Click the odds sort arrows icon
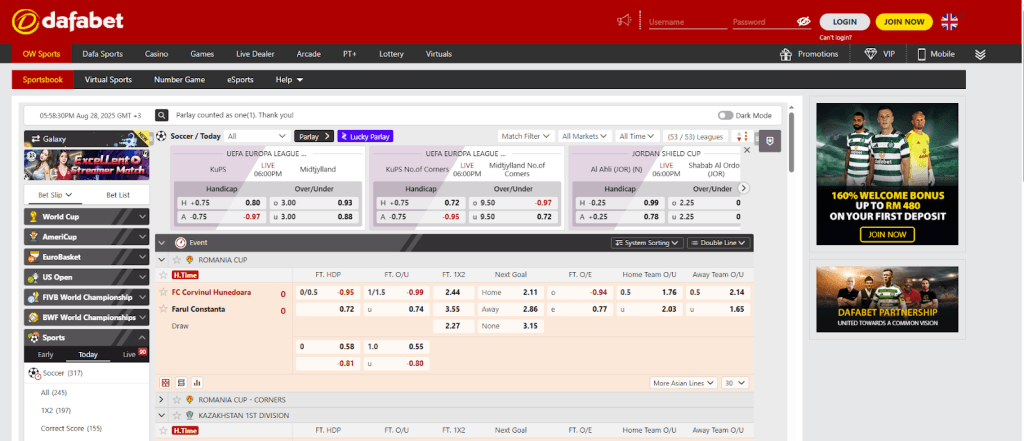 tap(741, 137)
